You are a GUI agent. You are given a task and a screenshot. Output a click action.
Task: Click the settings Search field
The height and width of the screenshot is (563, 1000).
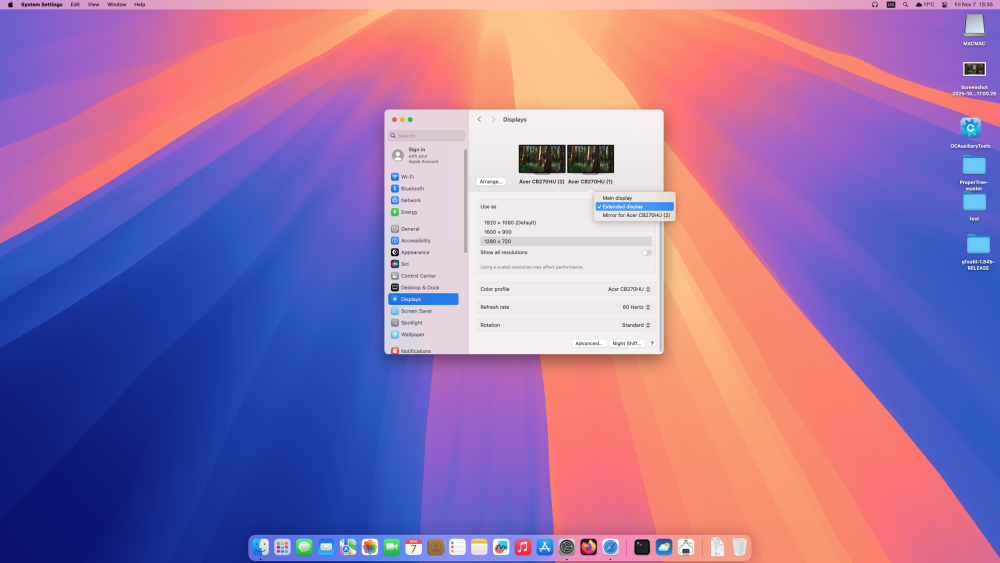(x=426, y=136)
